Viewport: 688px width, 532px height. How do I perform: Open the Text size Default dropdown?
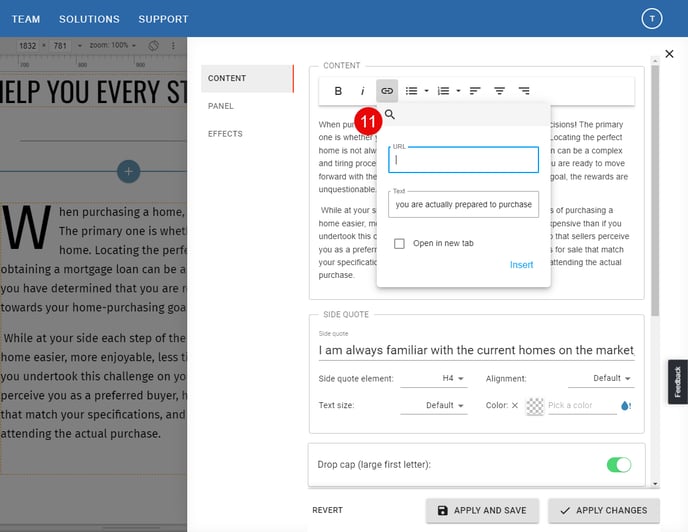point(434,405)
